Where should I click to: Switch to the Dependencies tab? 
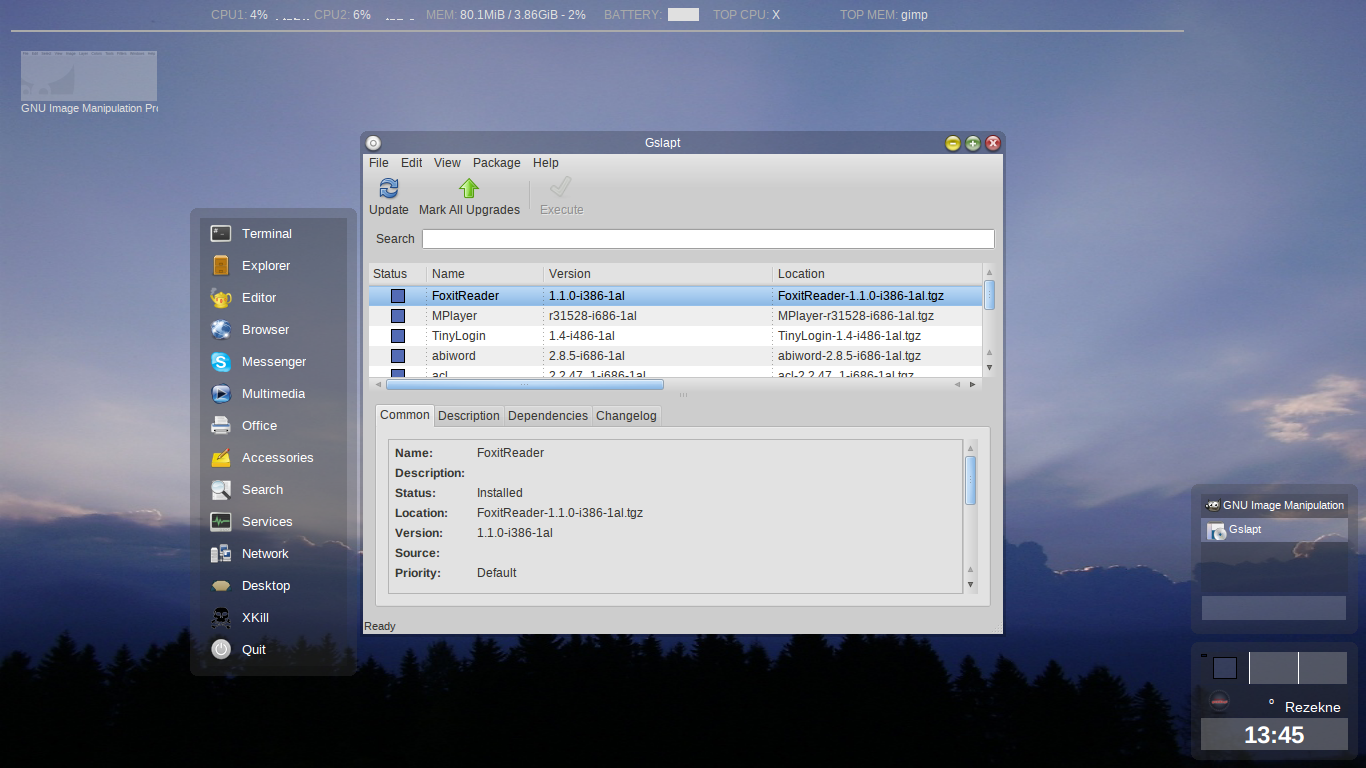coord(548,416)
